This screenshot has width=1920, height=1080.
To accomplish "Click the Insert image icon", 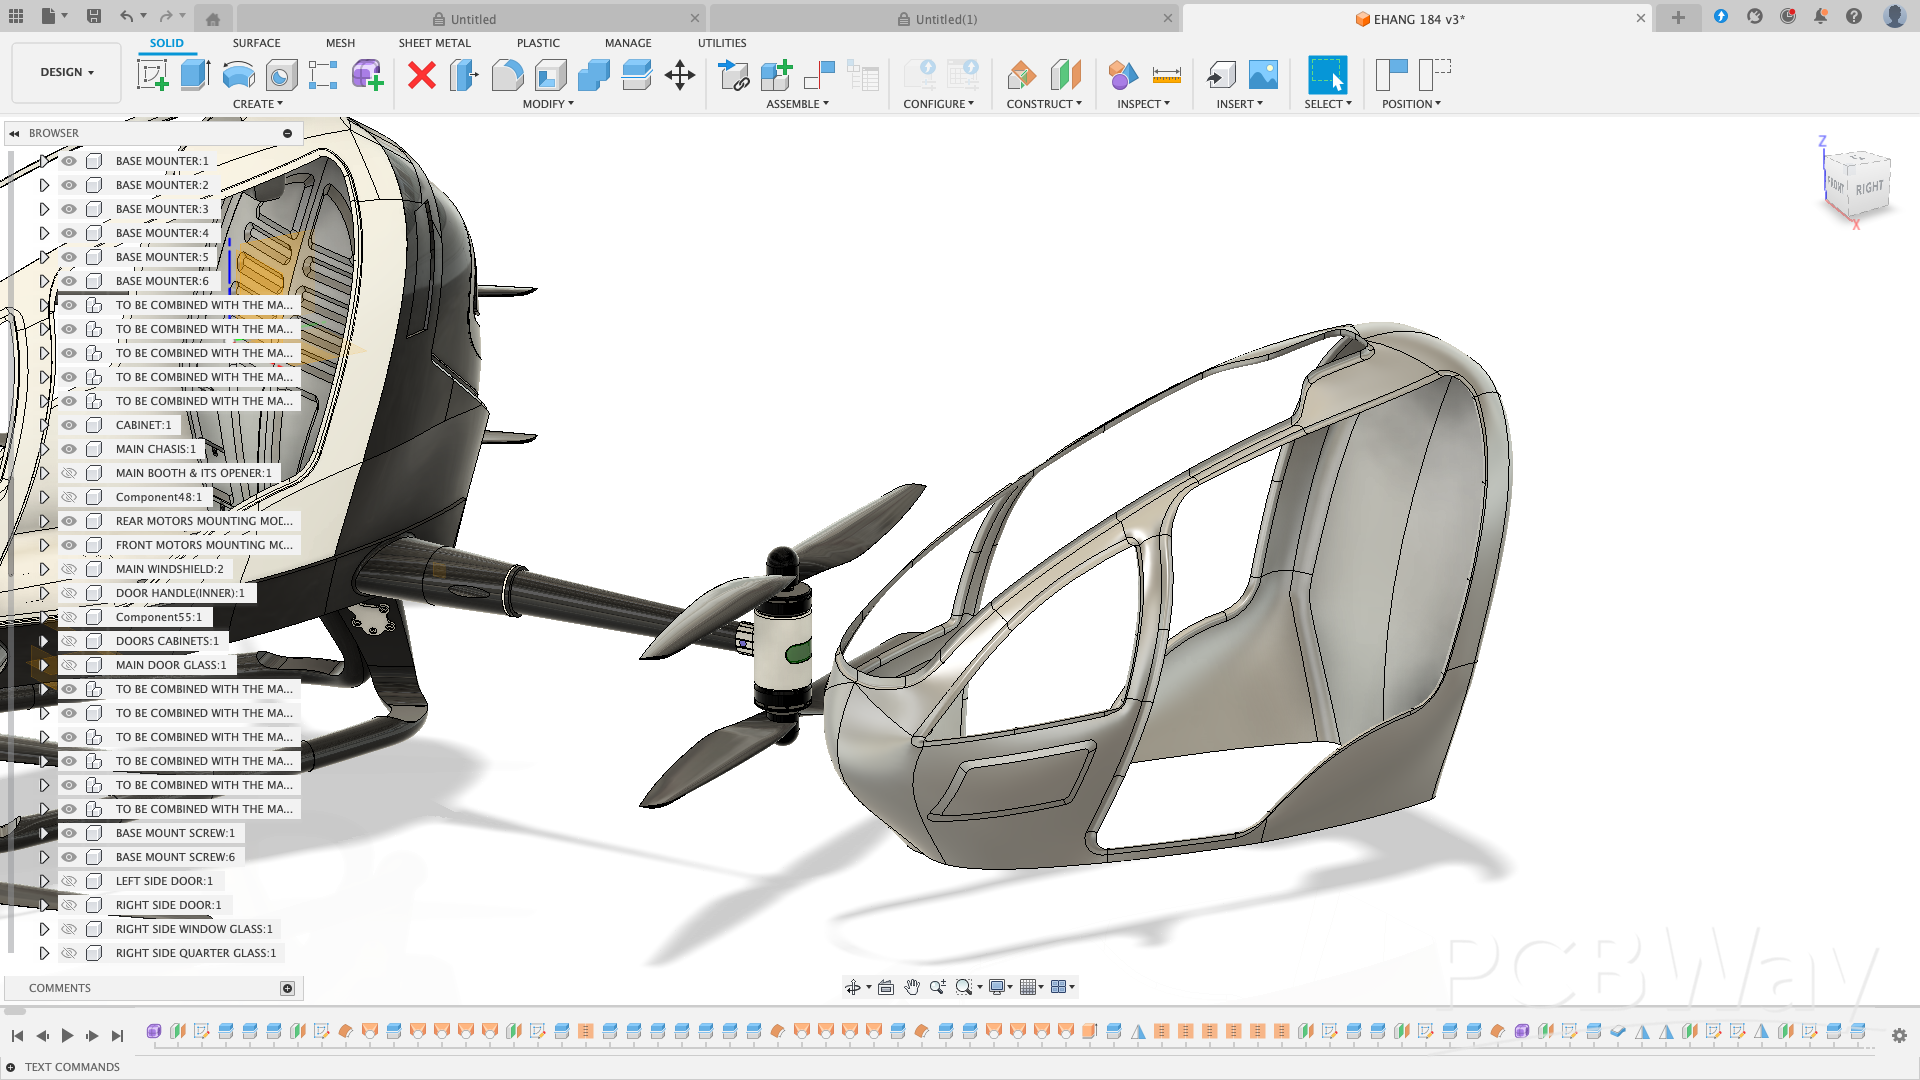I will (1263, 75).
